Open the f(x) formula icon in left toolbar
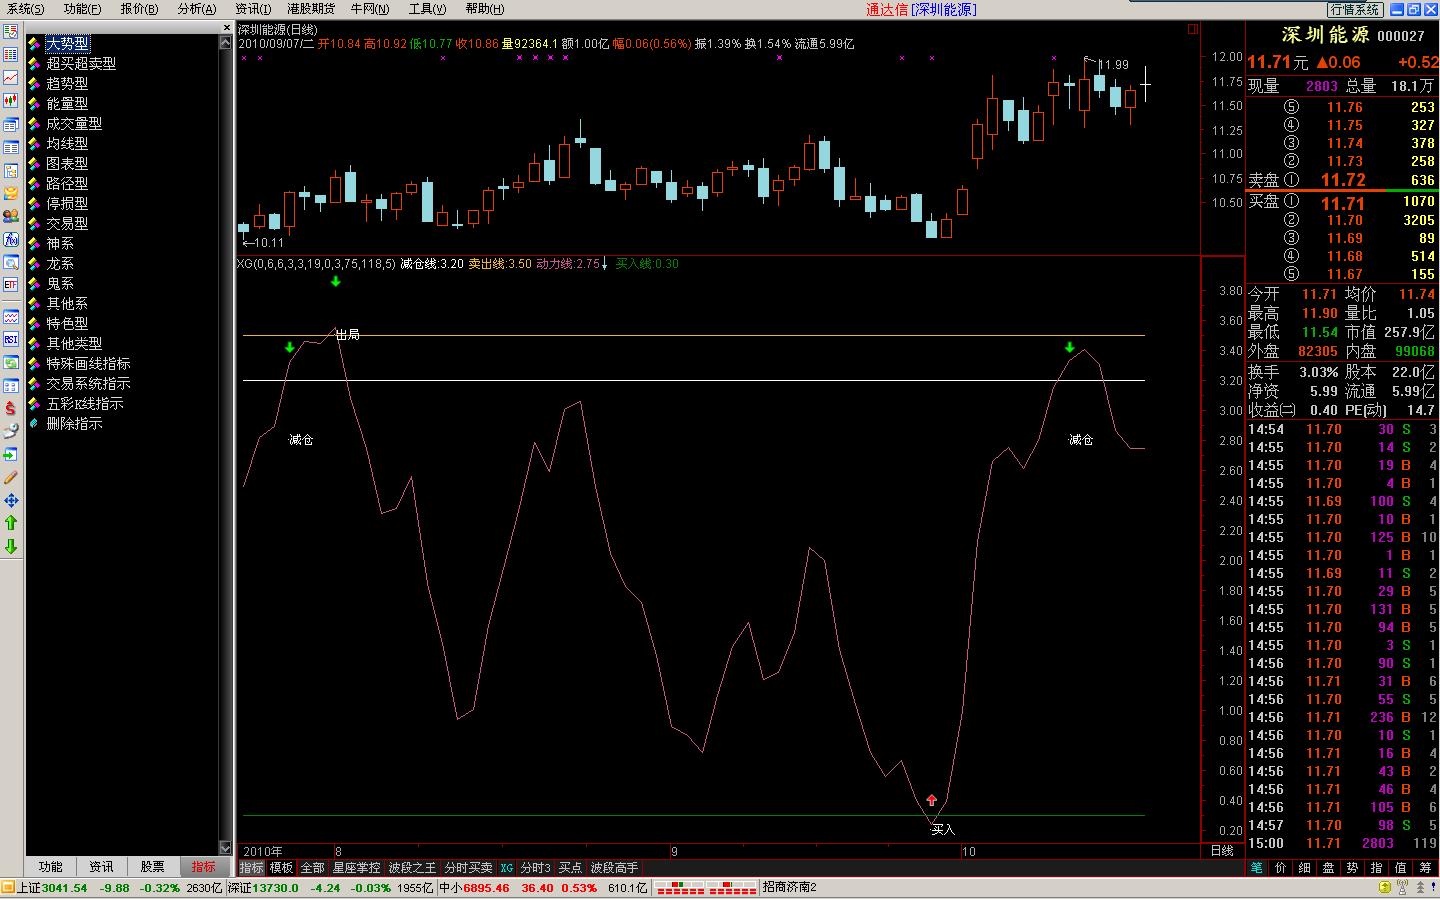 click(11, 239)
